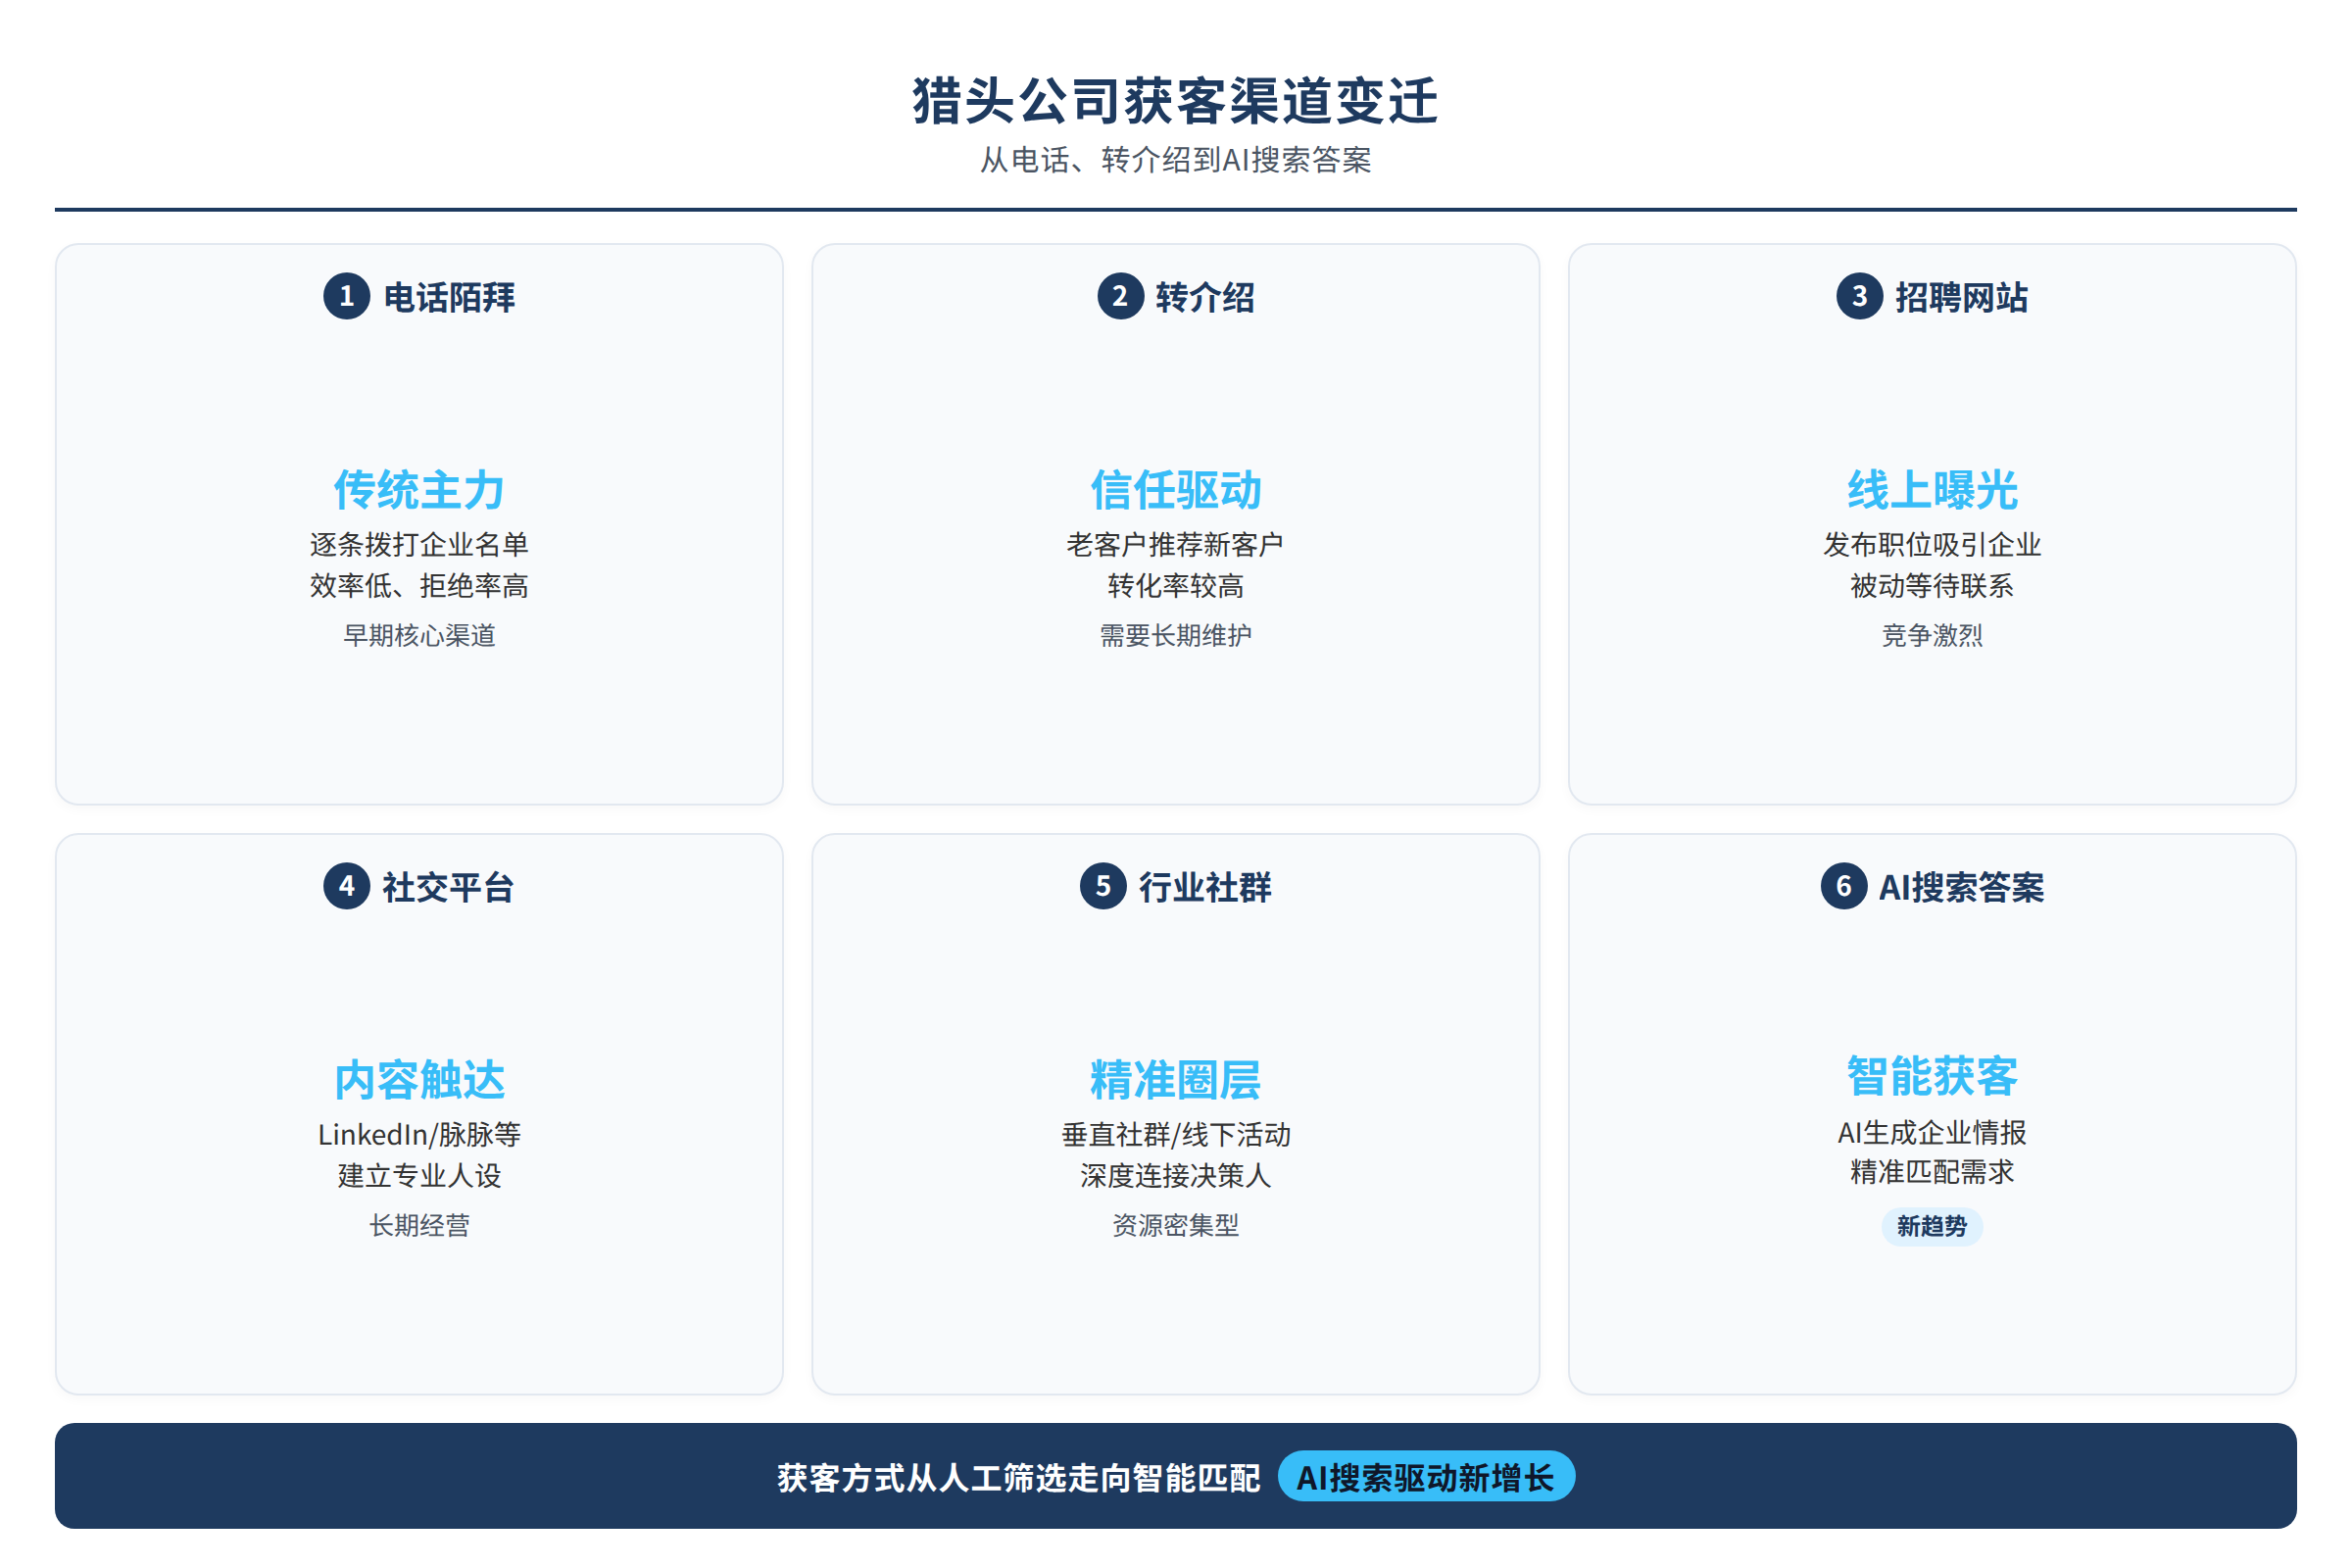Select the main title 猎头公司获客渠道变迁
Image resolution: width=2352 pixels, height=1568 pixels.
coord(1176,101)
